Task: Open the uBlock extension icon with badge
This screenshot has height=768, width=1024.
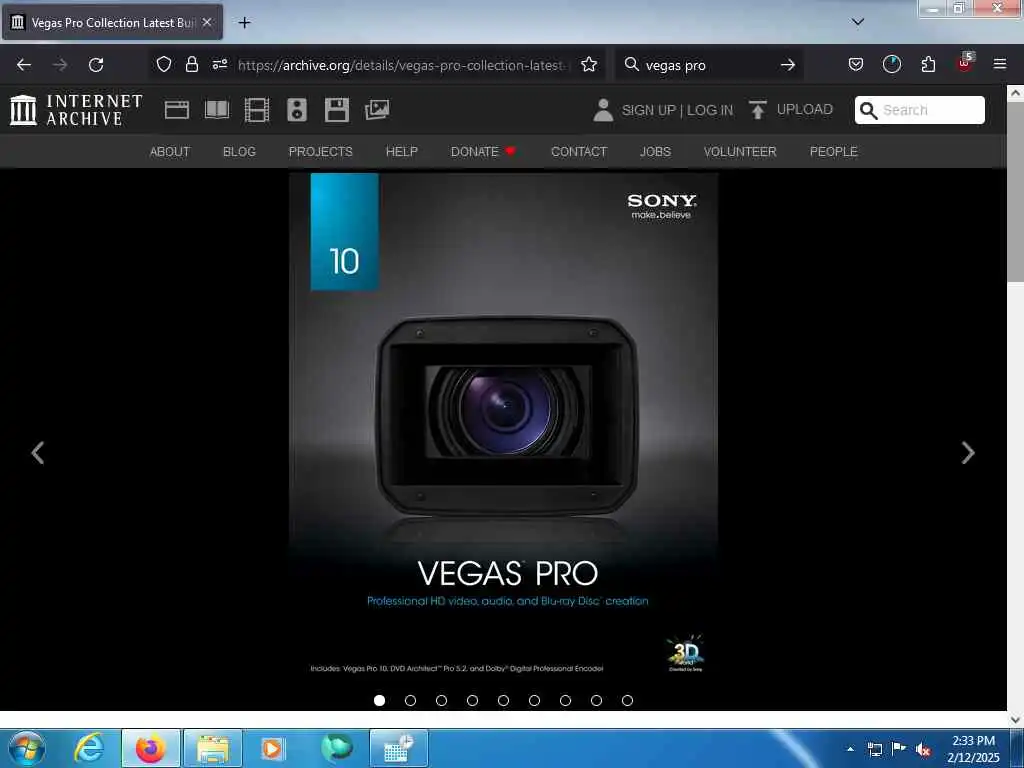Action: pyautogui.click(x=965, y=63)
